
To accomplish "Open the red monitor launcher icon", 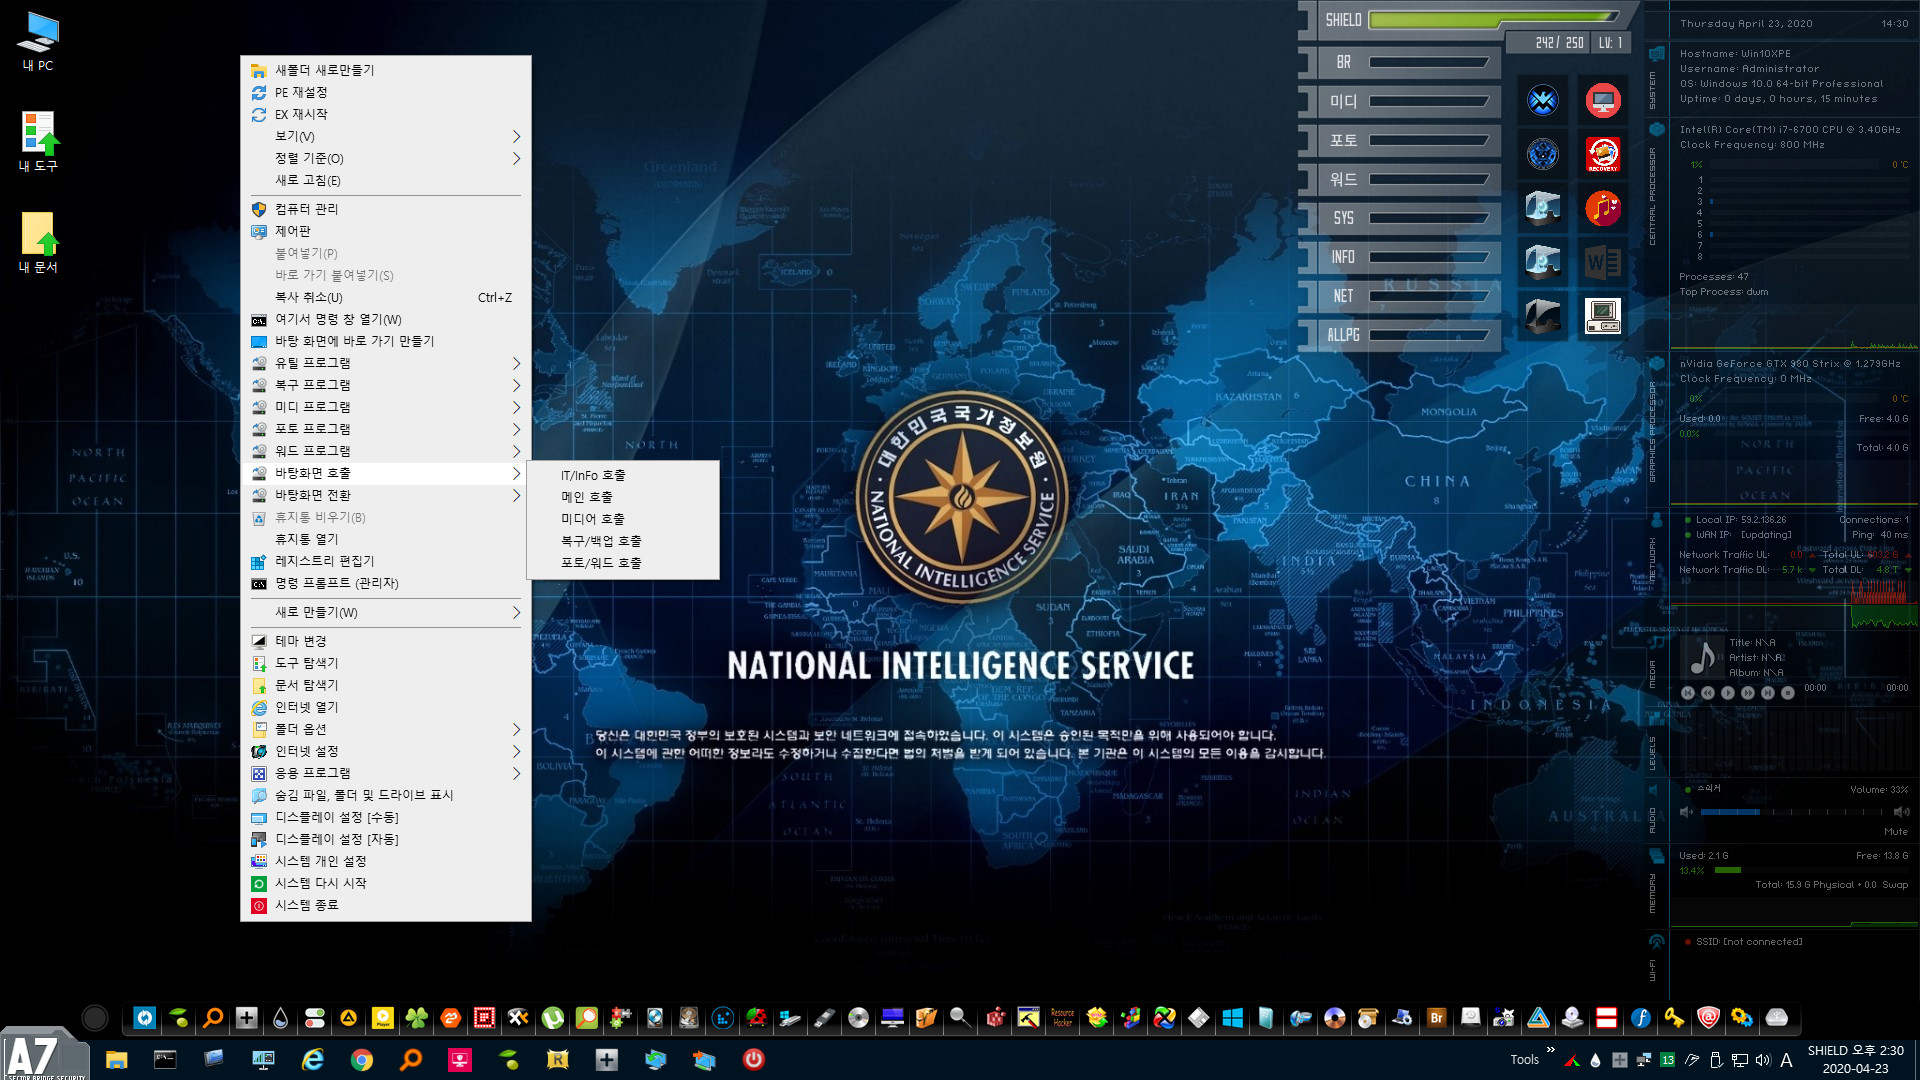I will click(1603, 100).
